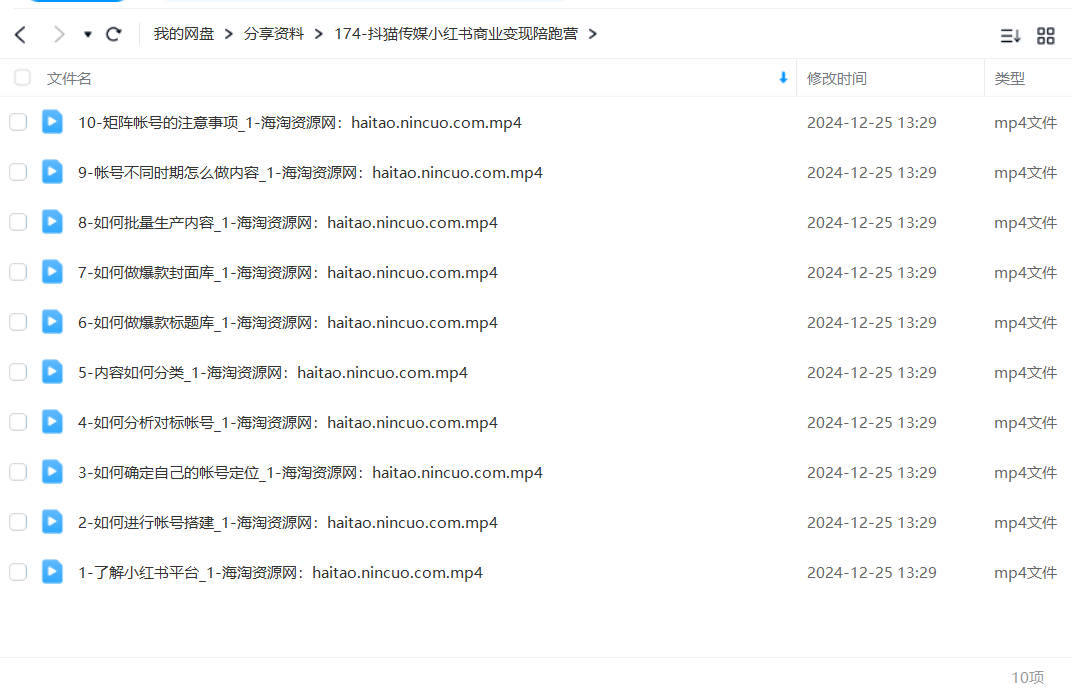Select file name 10-矩阵帐号的注意事项_1-海淘资源网

(300, 122)
